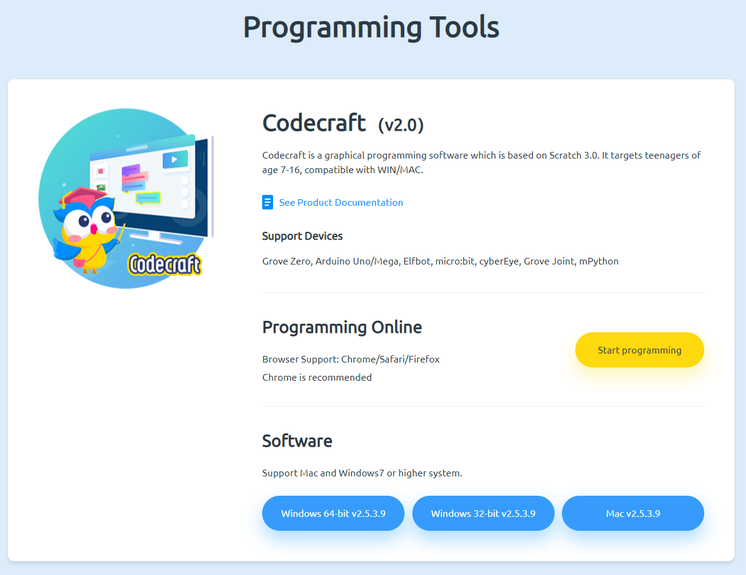Click the Start programming button
This screenshot has height=575, width=746.
coord(639,350)
